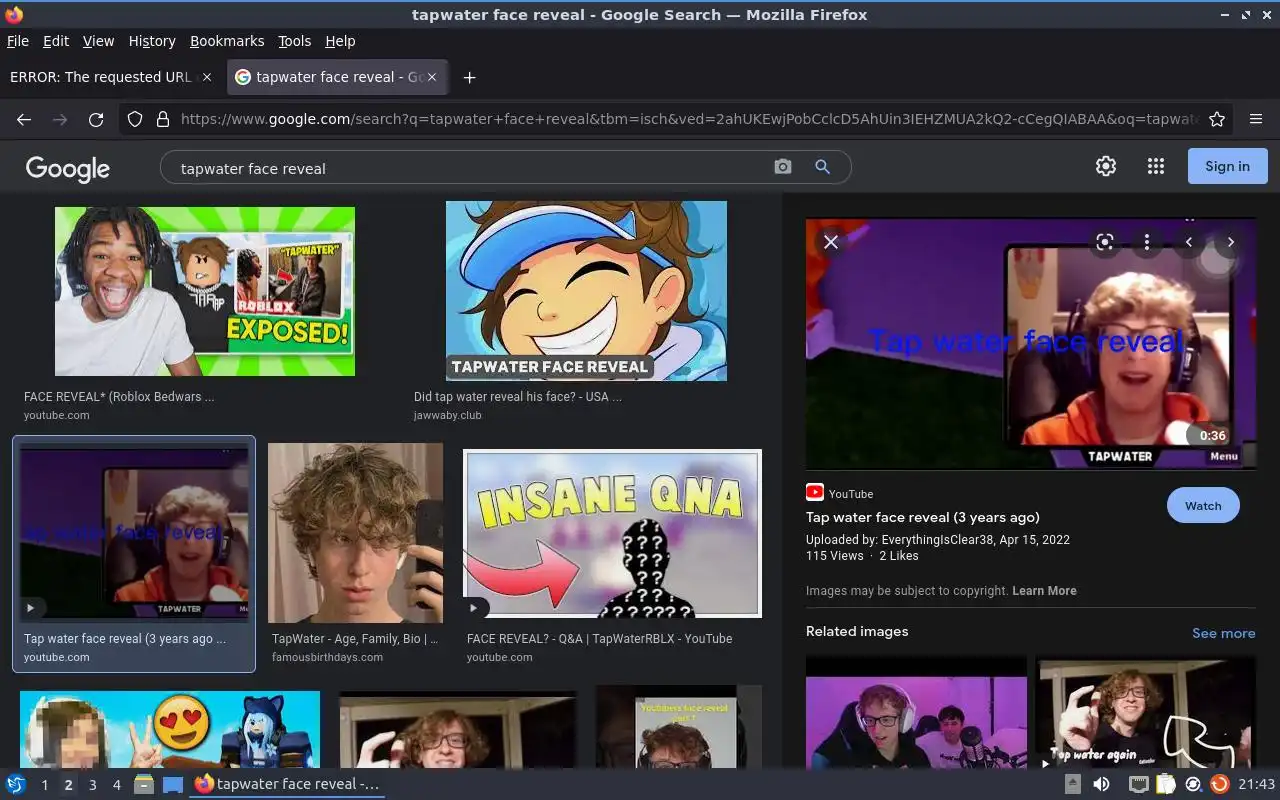Open the Edit menu
The image size is (1280, 800).
56,41
